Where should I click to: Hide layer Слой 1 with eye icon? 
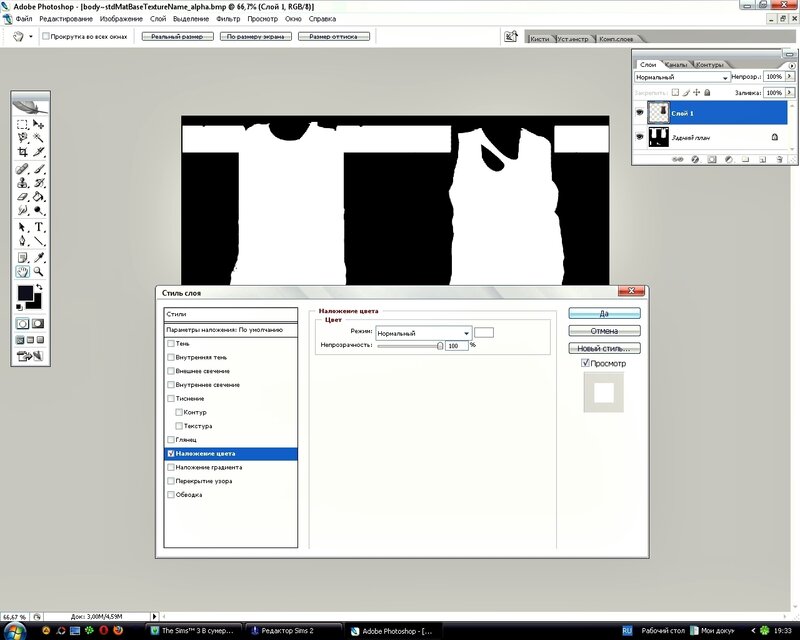click(x=640, y=113)
